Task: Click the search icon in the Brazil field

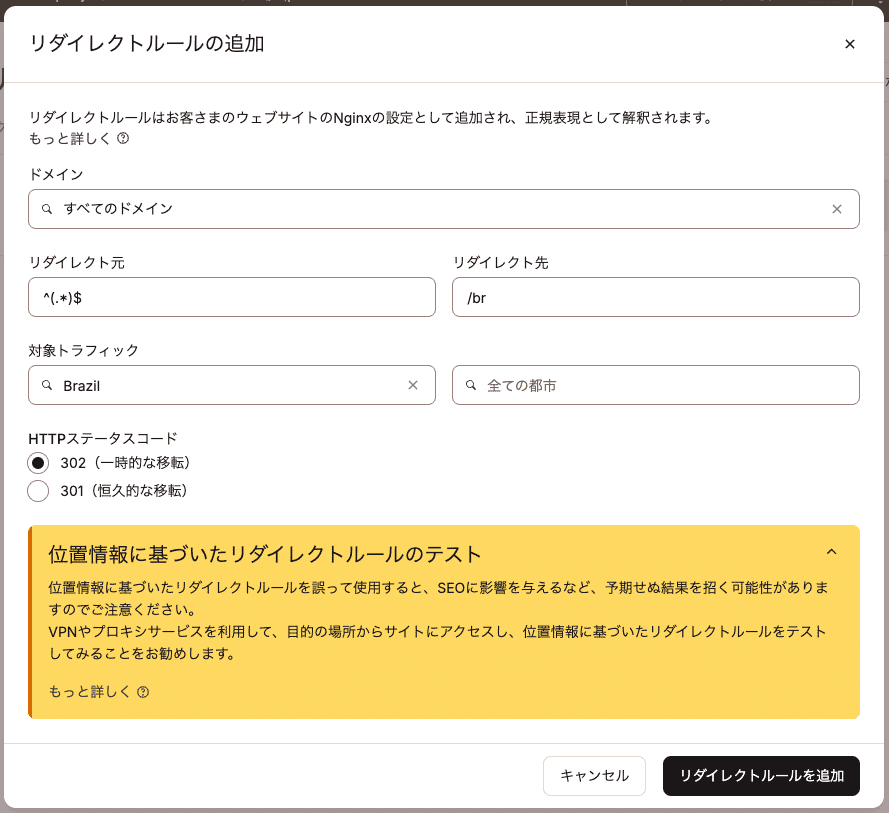Action: [46, 385]
